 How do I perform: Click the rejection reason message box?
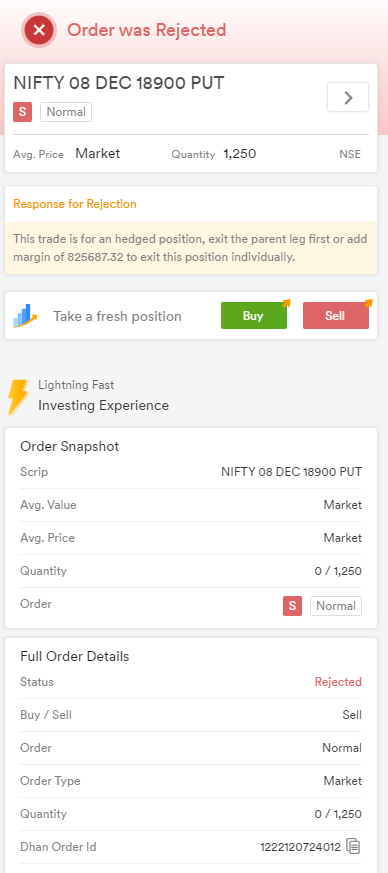click(191, 248)
